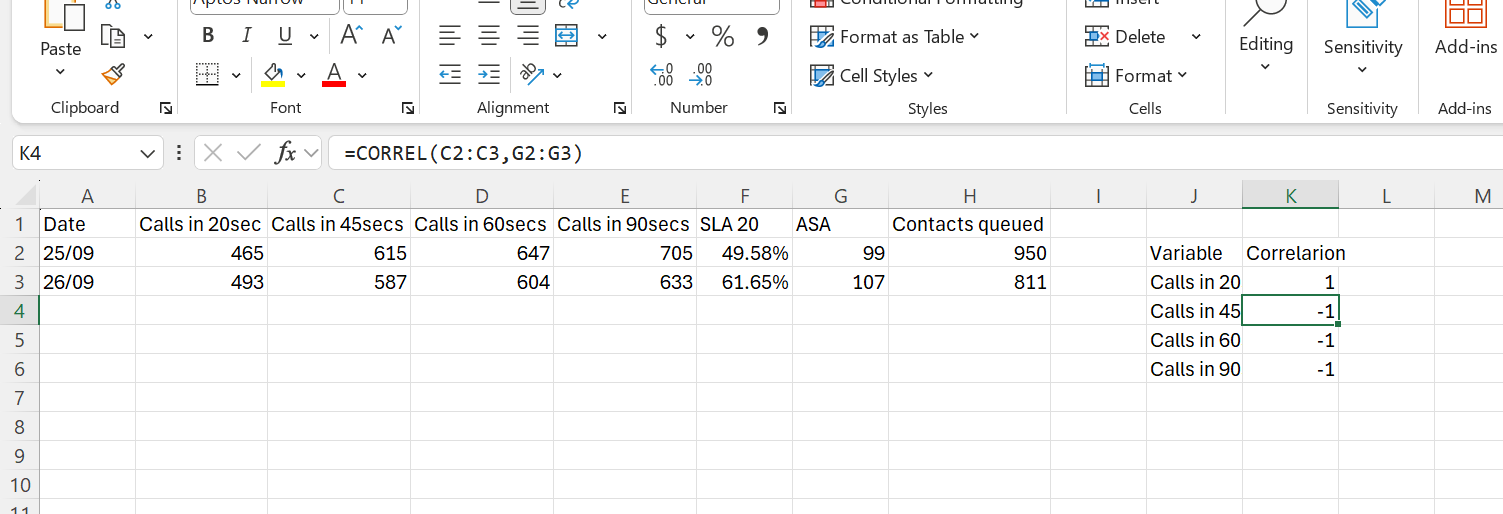Align text to the right

pyautogui.click(x=527, y=37)
